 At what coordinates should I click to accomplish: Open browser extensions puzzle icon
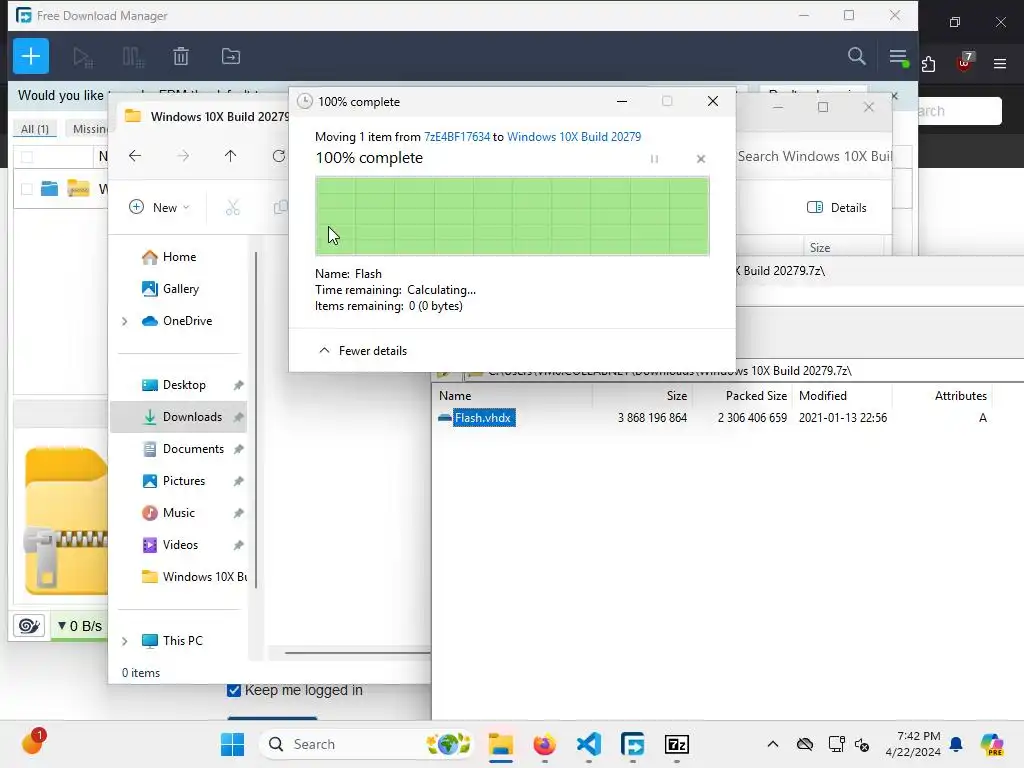coord(928,63)
